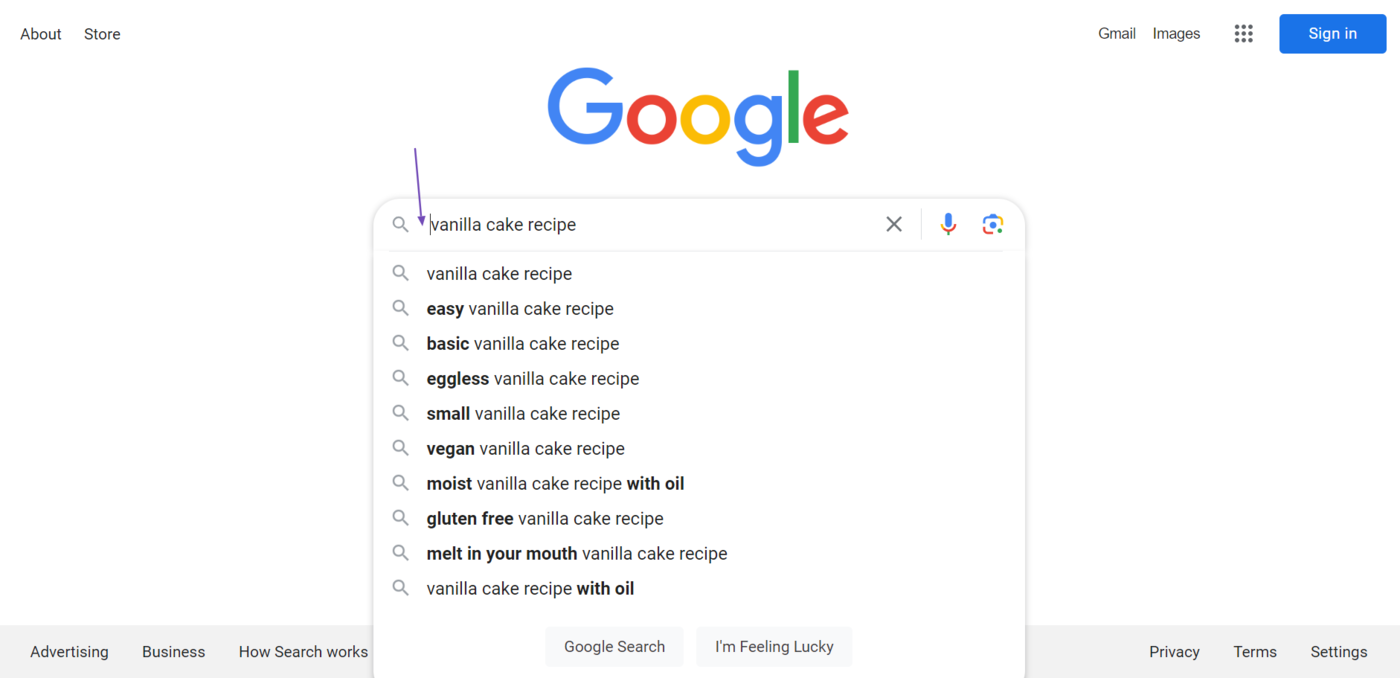Open the Privacy page link

(x=1174, y=651)
